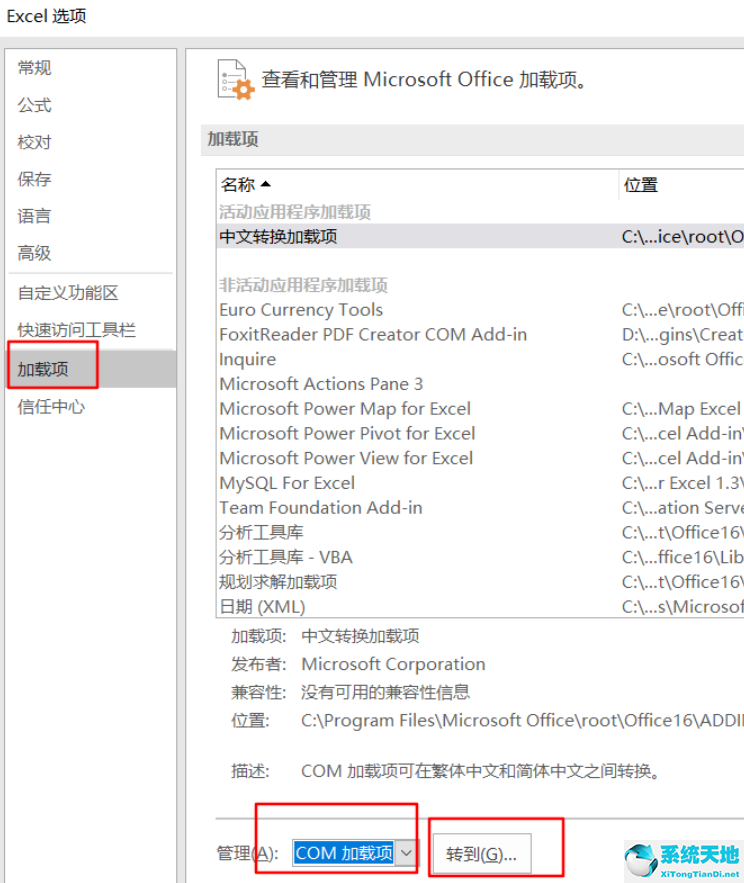Select Team Foundation Add-in row
Image resolution: width=744 pixels, height=883 pixels.
[480, 508]
